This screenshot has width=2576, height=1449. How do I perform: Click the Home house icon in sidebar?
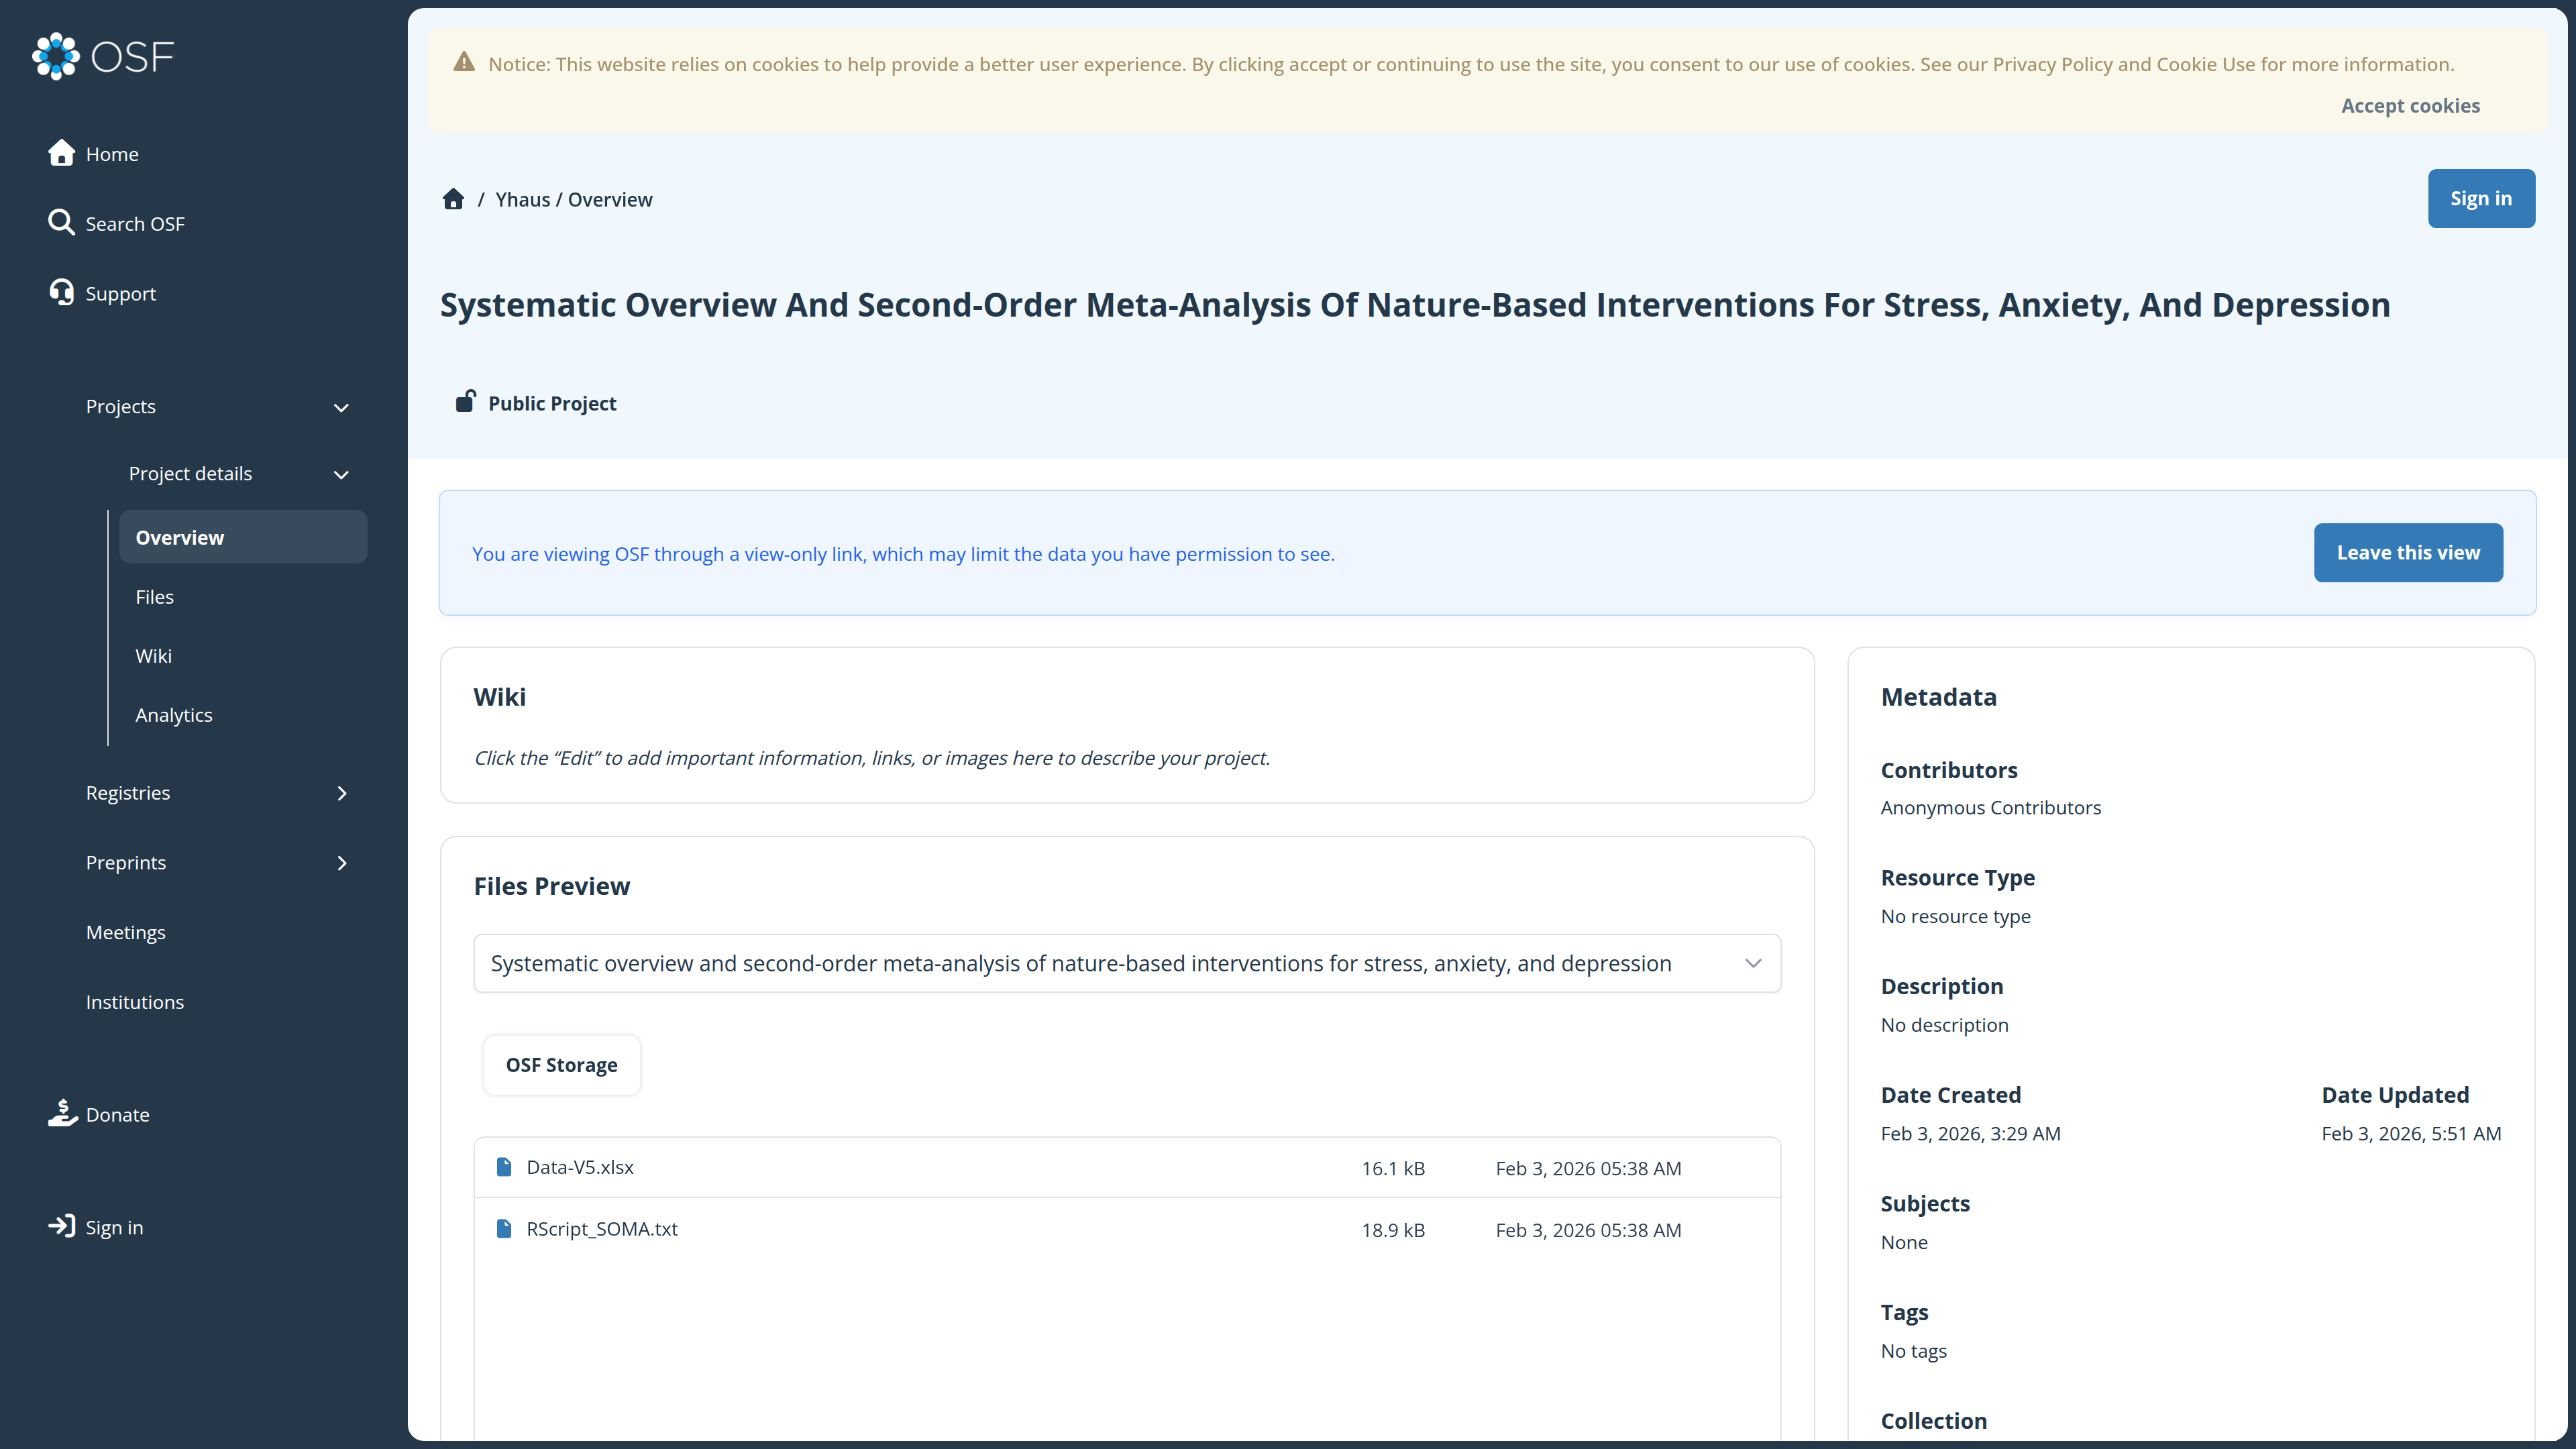coord(62,153)
